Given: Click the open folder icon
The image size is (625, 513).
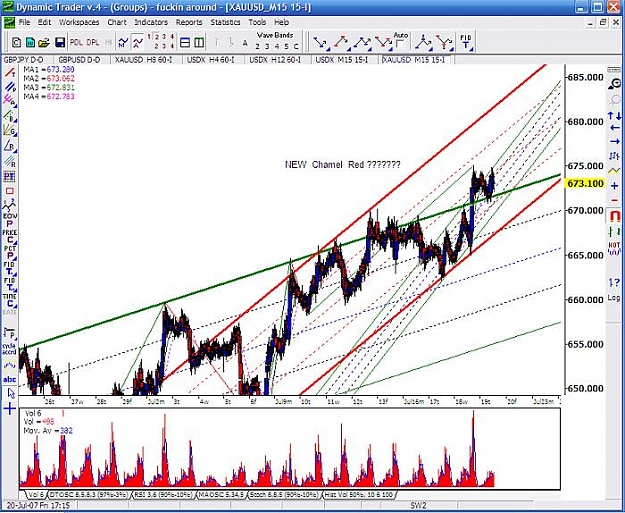Looking at the screenshot, I should 44,42.
